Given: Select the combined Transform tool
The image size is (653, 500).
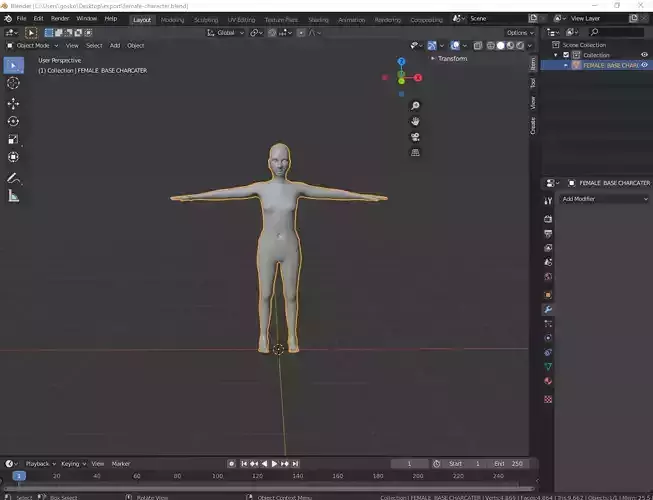Looking at the screenshot, I should [13, 157].
